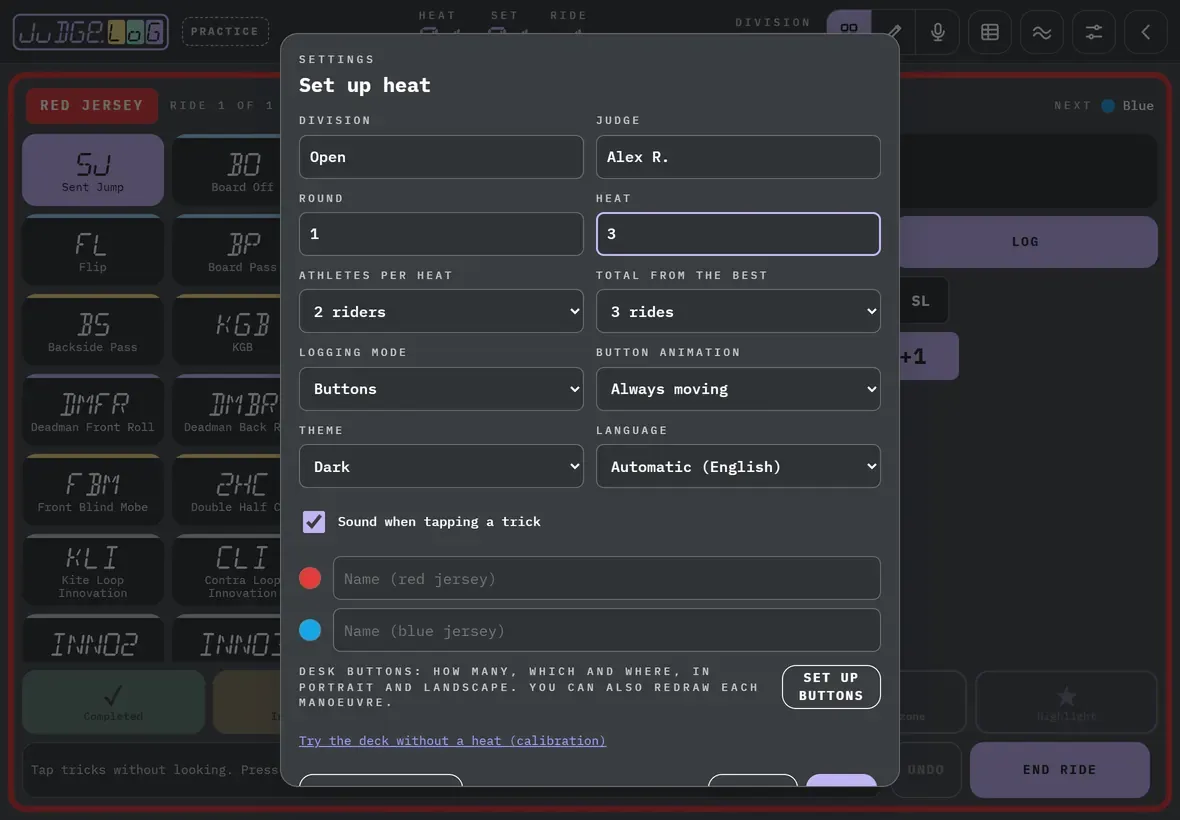The image size is (1180, 820).
Task: Click the red jersey color dot
Action: [310, 578]
